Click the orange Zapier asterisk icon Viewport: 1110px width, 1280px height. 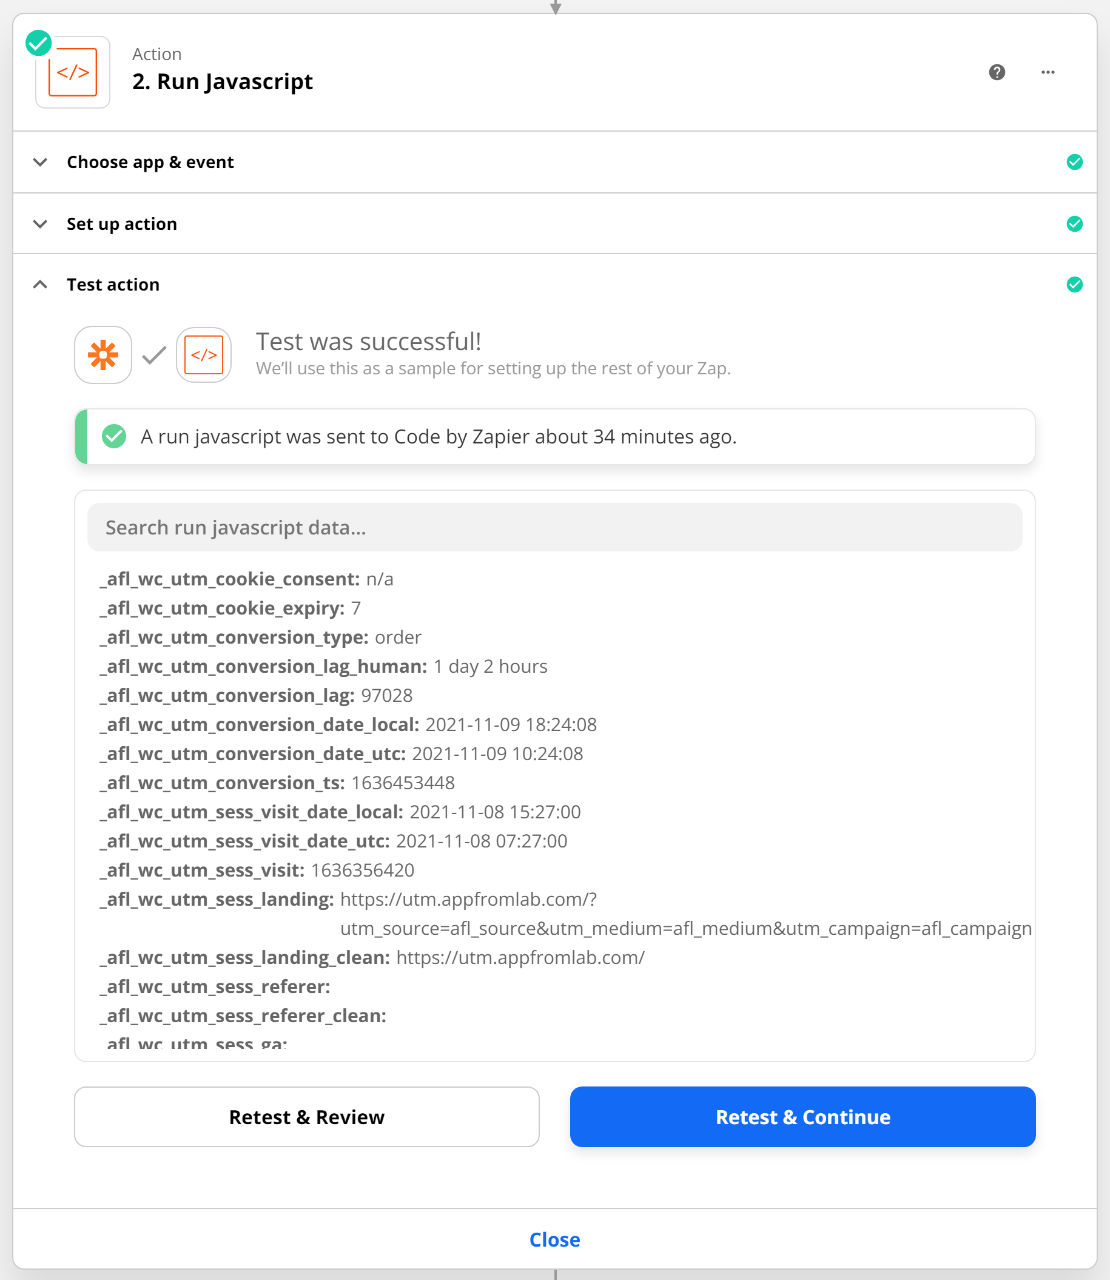click(103, 355)
